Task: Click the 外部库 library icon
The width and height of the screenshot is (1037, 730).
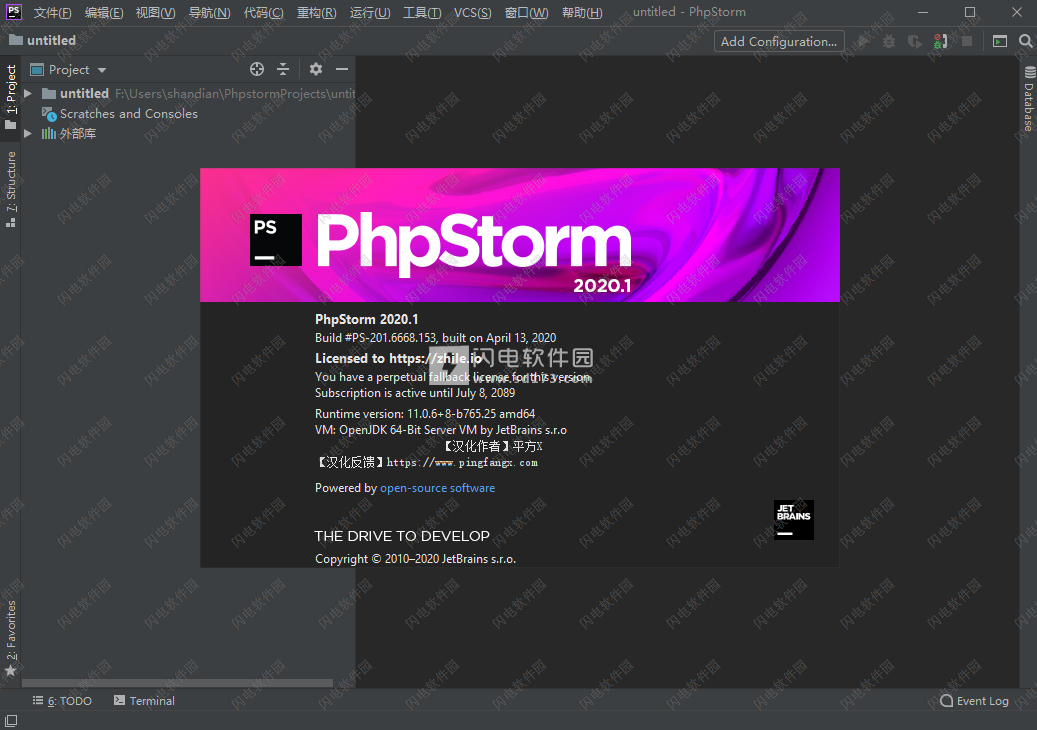Action: coord(49,134)
